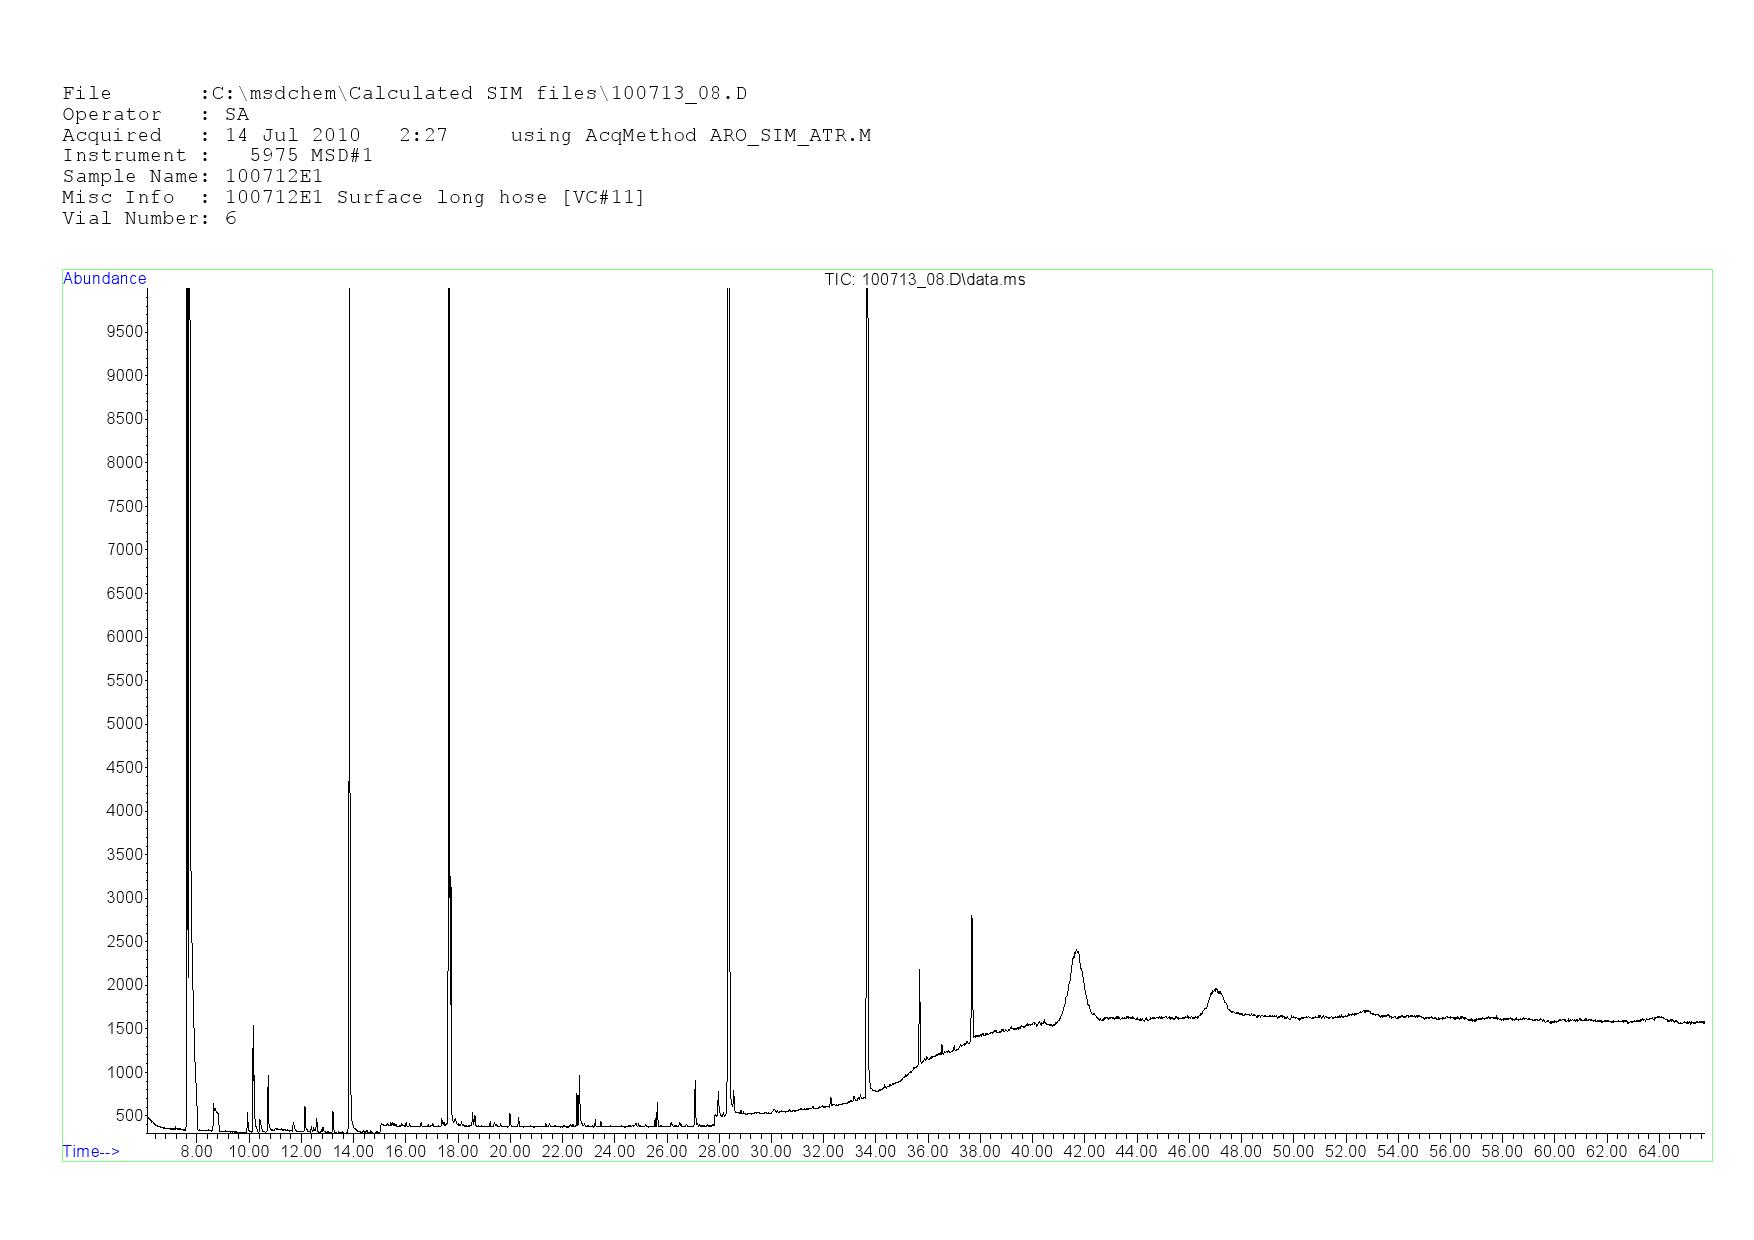
Task: Click the Instrument name 5975 MSD#1
Action: [x=311, y=156]
